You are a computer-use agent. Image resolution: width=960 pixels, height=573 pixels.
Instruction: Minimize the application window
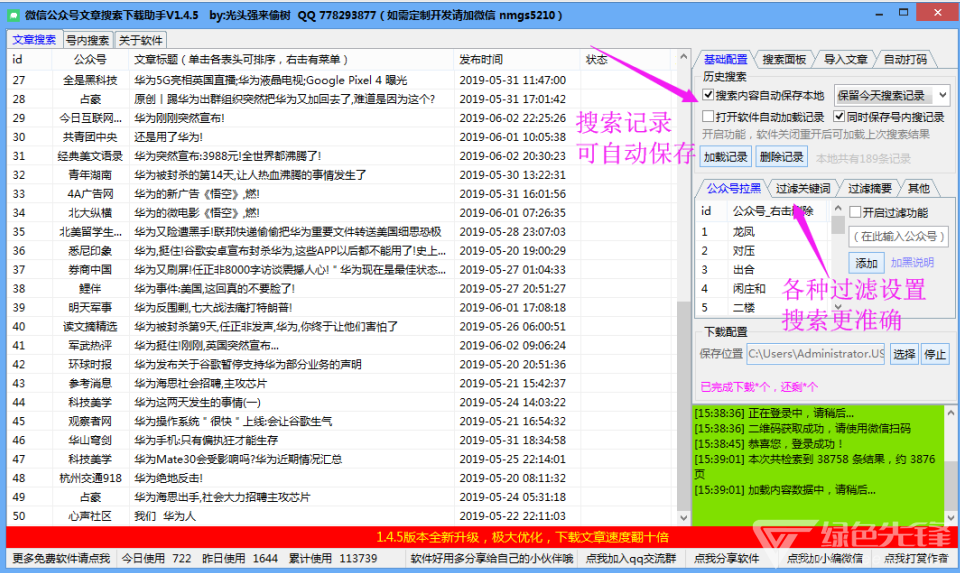point(879,13)
